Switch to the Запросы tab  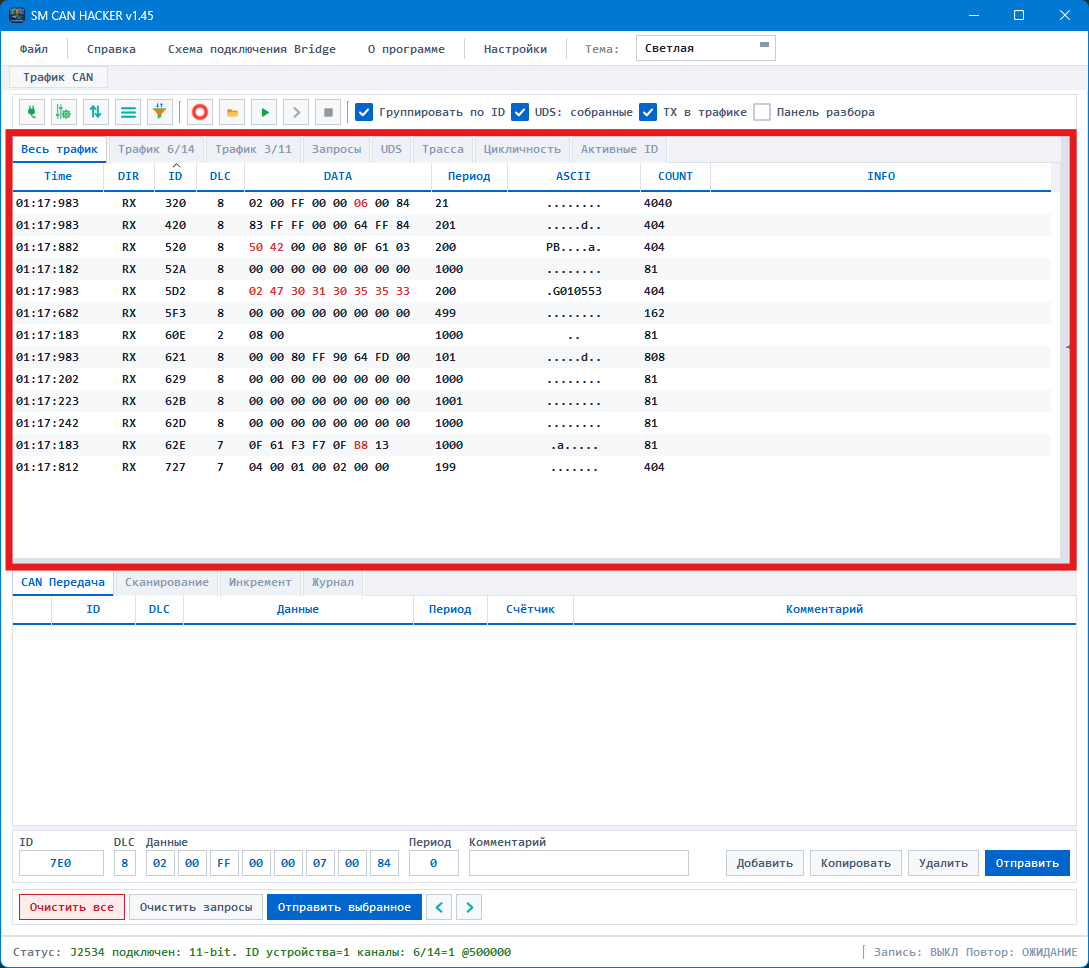pyautogui.click(x=336, y=149)
